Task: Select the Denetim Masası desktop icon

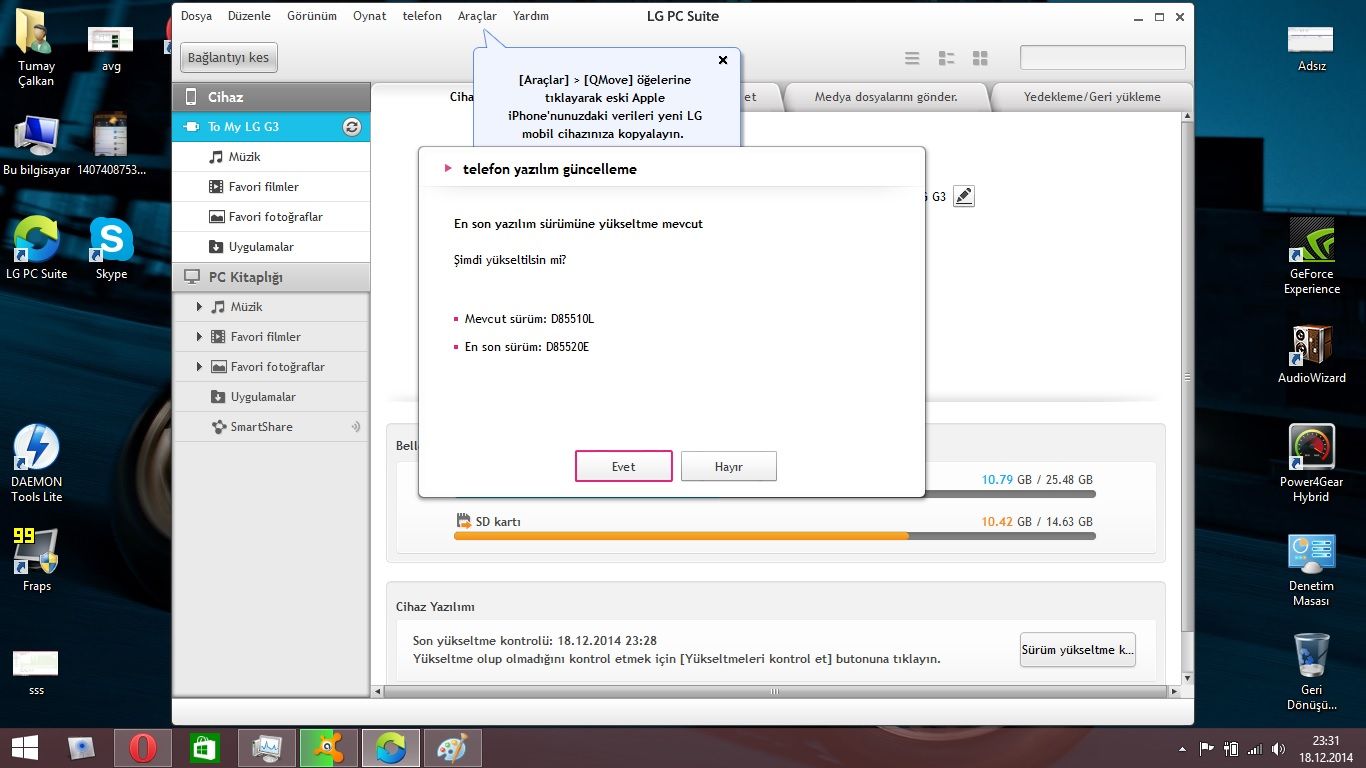Action: coord(1311,570)
